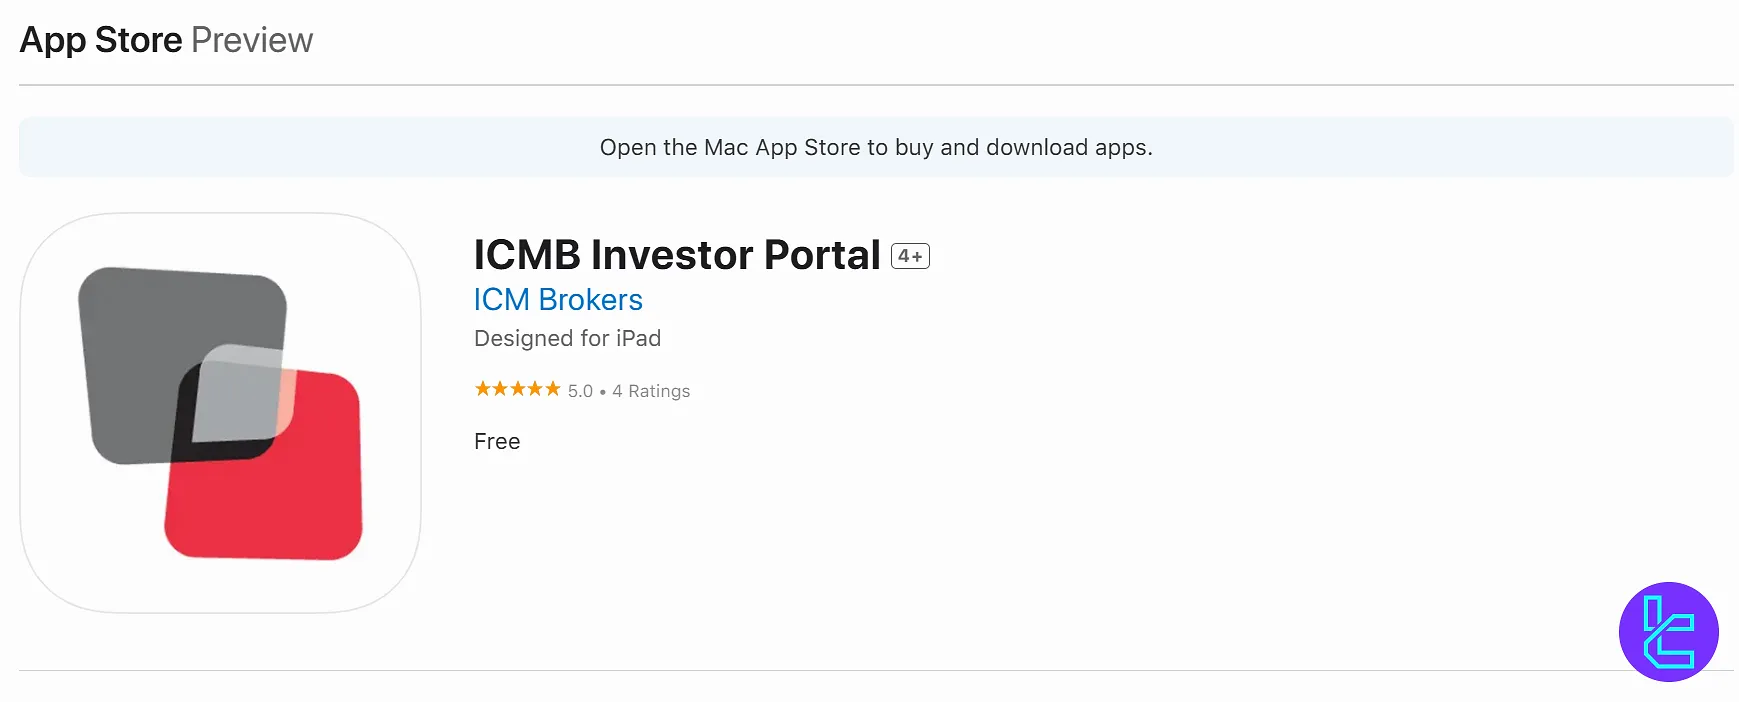Click the App Store heading

coord(101,40)
